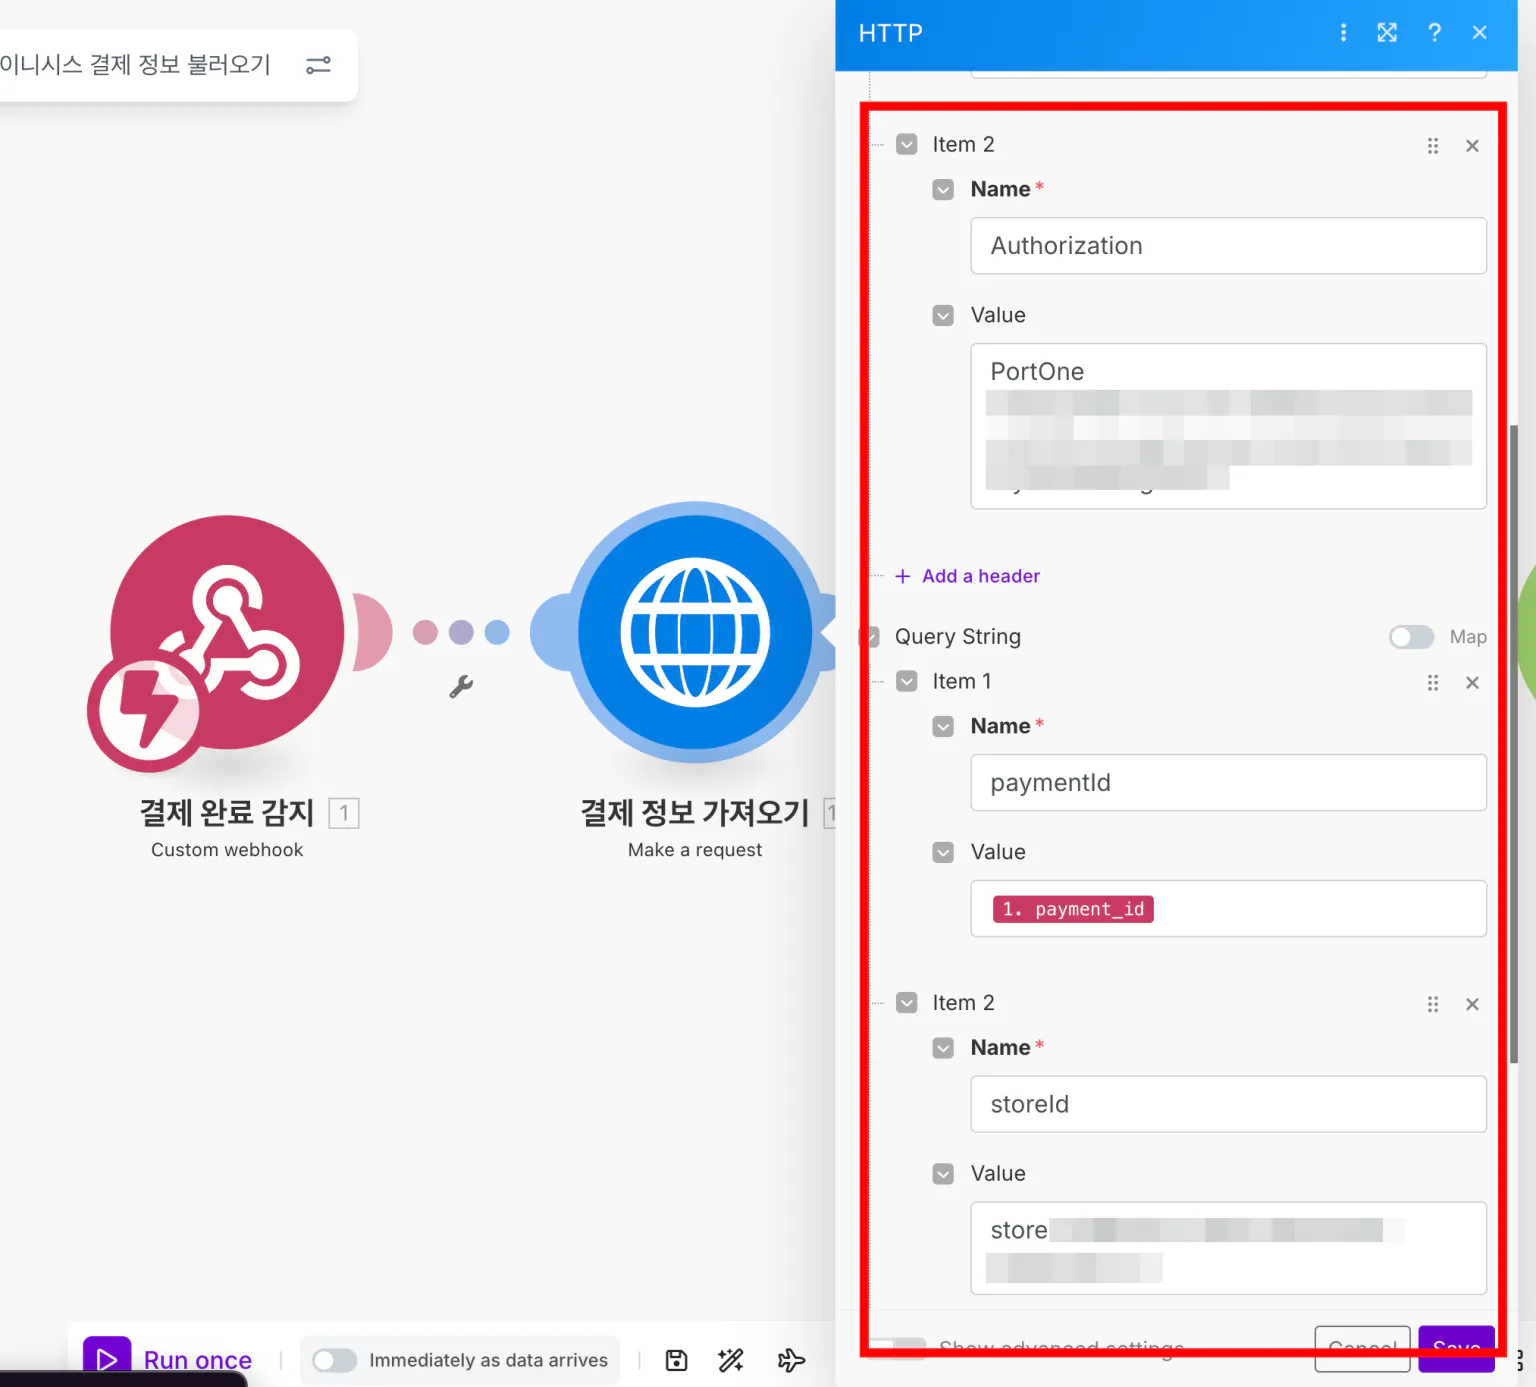Viewport: 1536px width, 1387px height.
Task: Click Add a header link
Action: pyautogui.click(x=981, y=576)
